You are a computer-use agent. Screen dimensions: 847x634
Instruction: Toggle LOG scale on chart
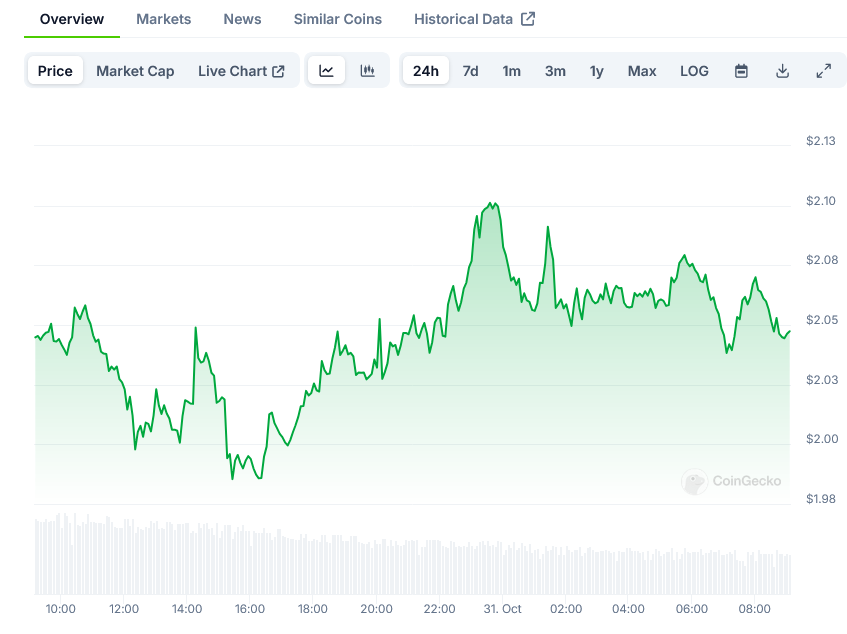[x=694, y=71]
